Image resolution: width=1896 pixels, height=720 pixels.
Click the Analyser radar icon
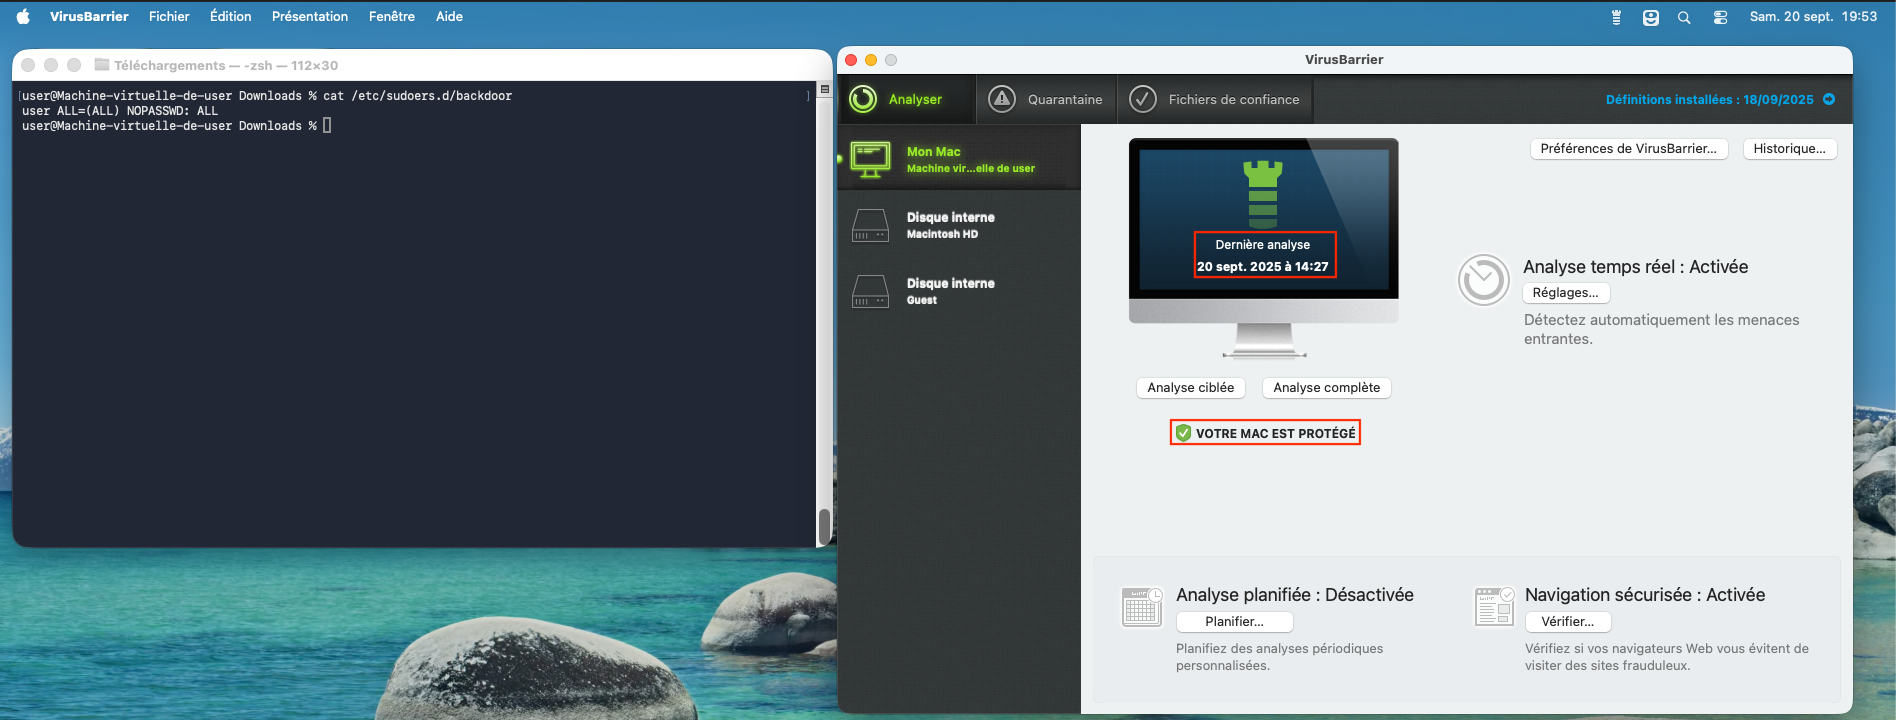[x=862, y=99]
